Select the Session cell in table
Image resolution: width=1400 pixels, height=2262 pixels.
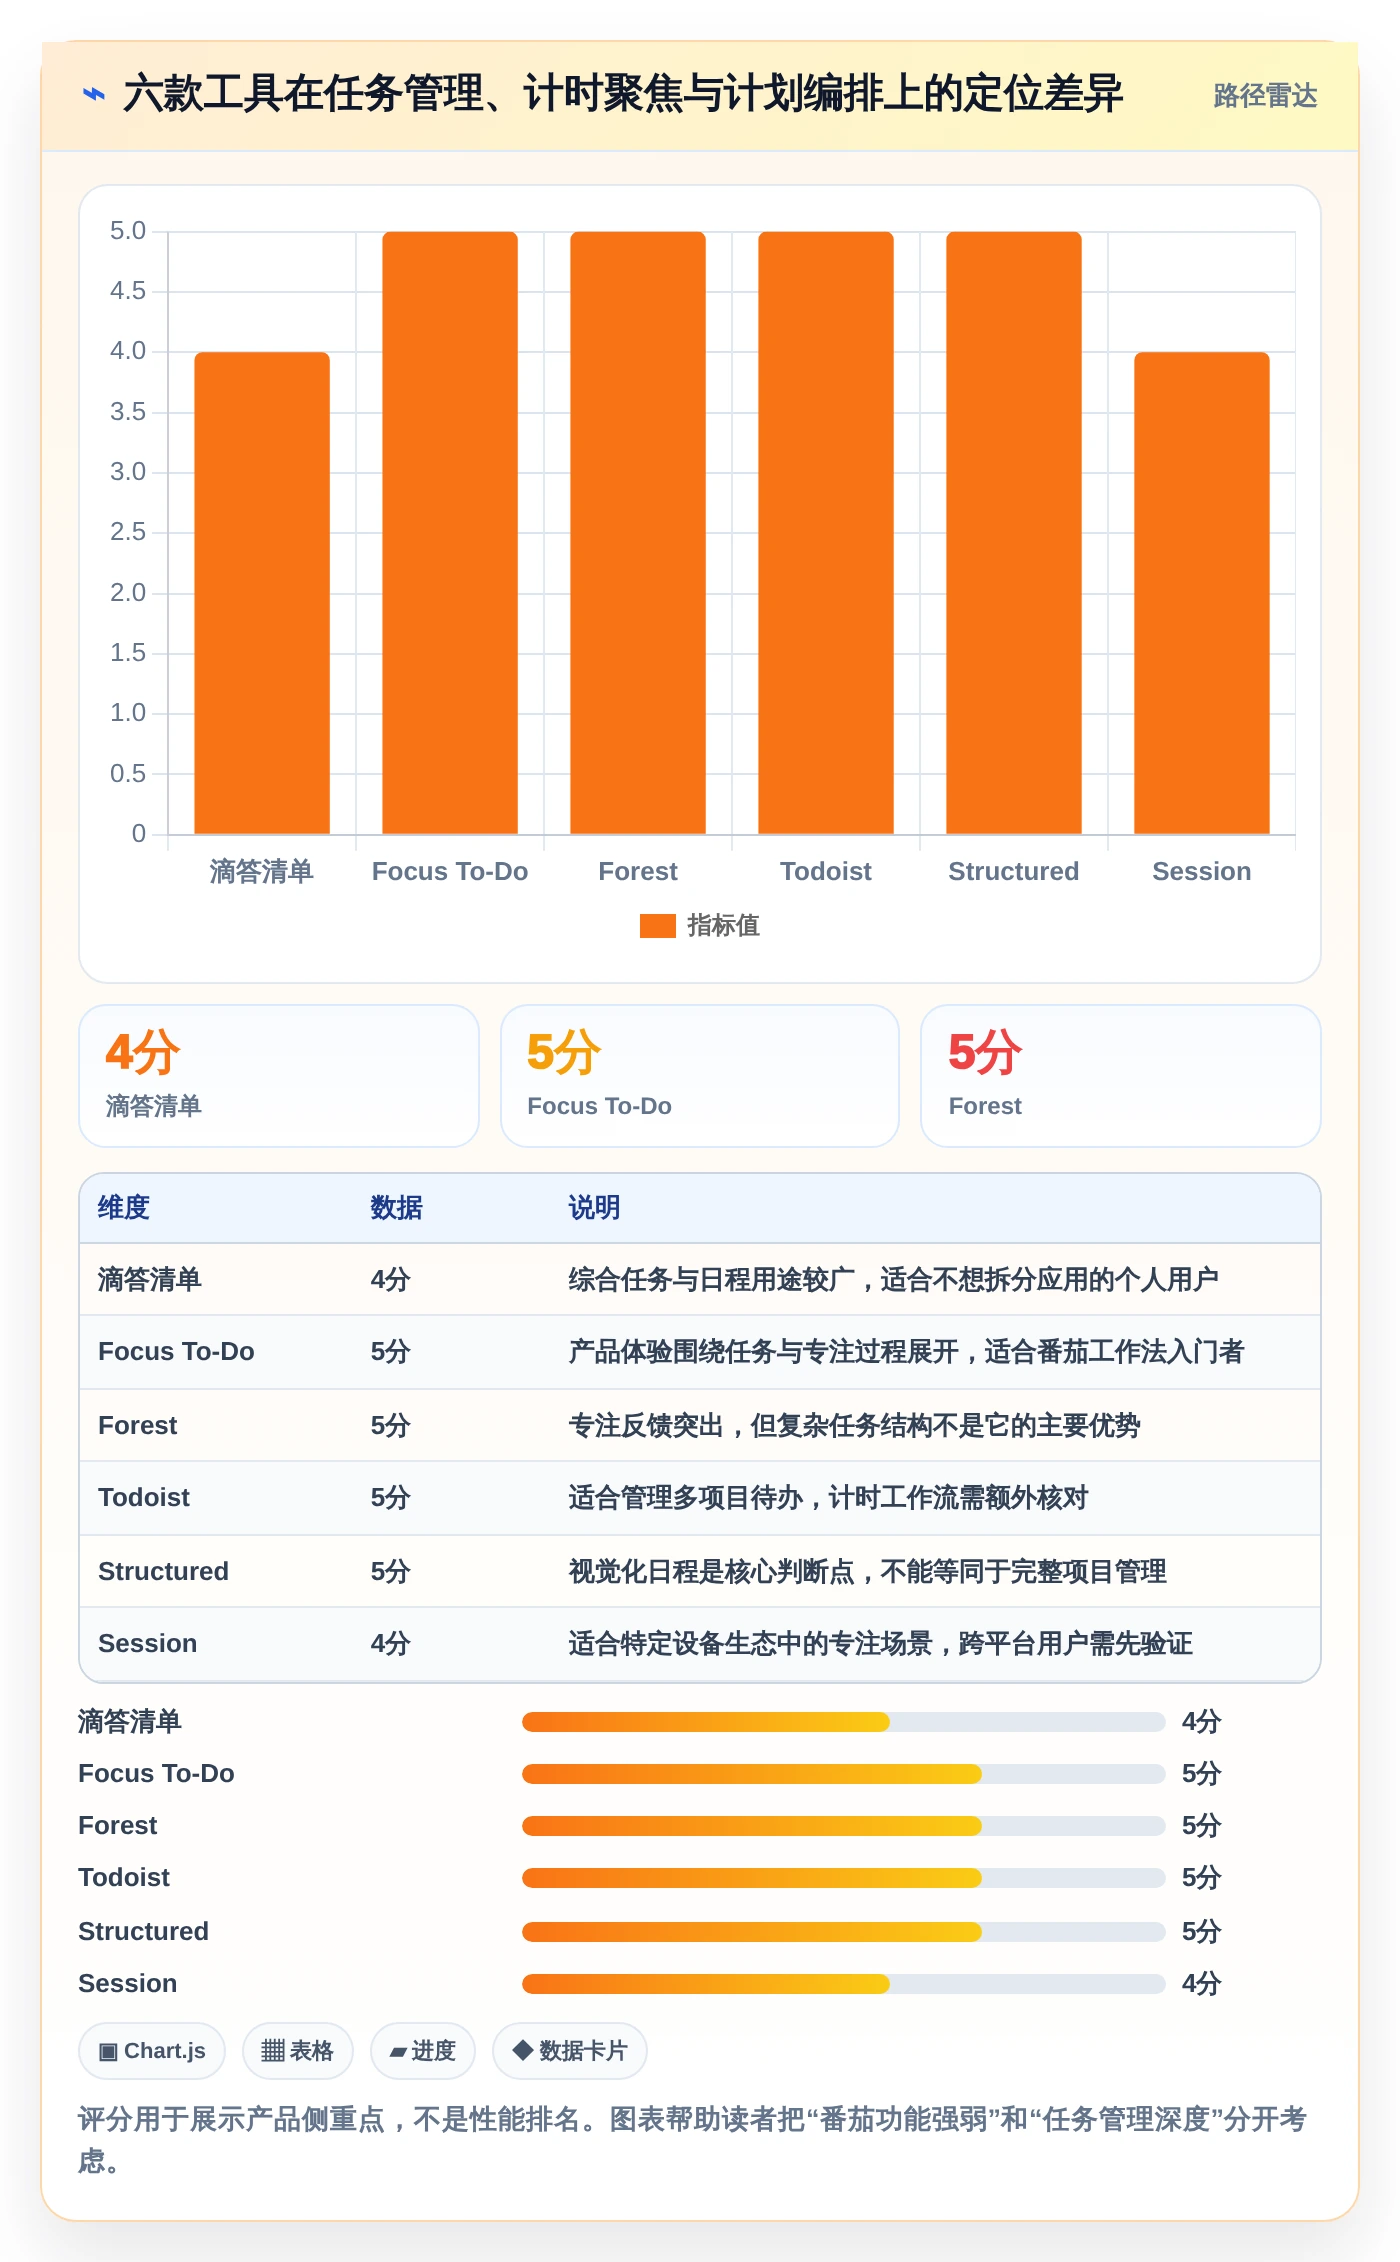[x=148, y=1644]
